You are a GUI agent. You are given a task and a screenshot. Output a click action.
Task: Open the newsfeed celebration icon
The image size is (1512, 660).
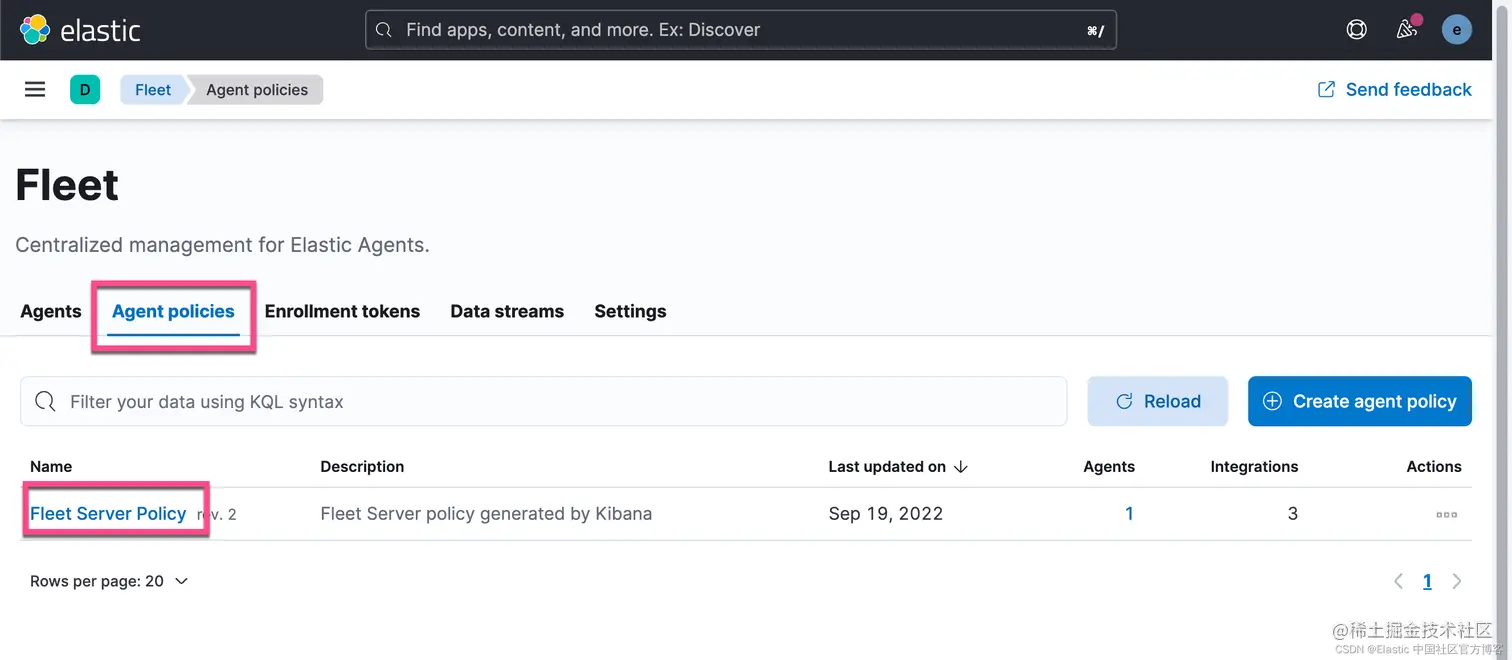pyautogui.click(x=1407, y=29)
